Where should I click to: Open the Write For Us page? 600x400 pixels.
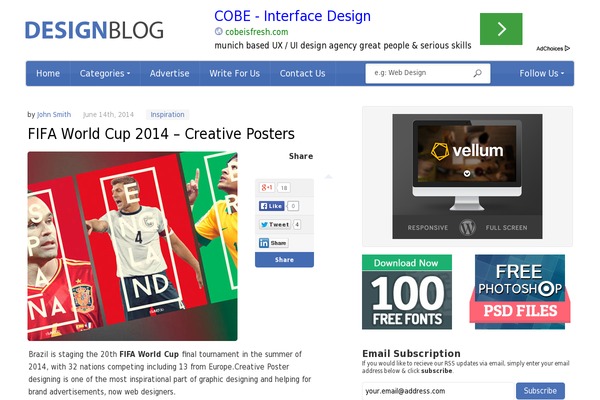tap(235, 73)
